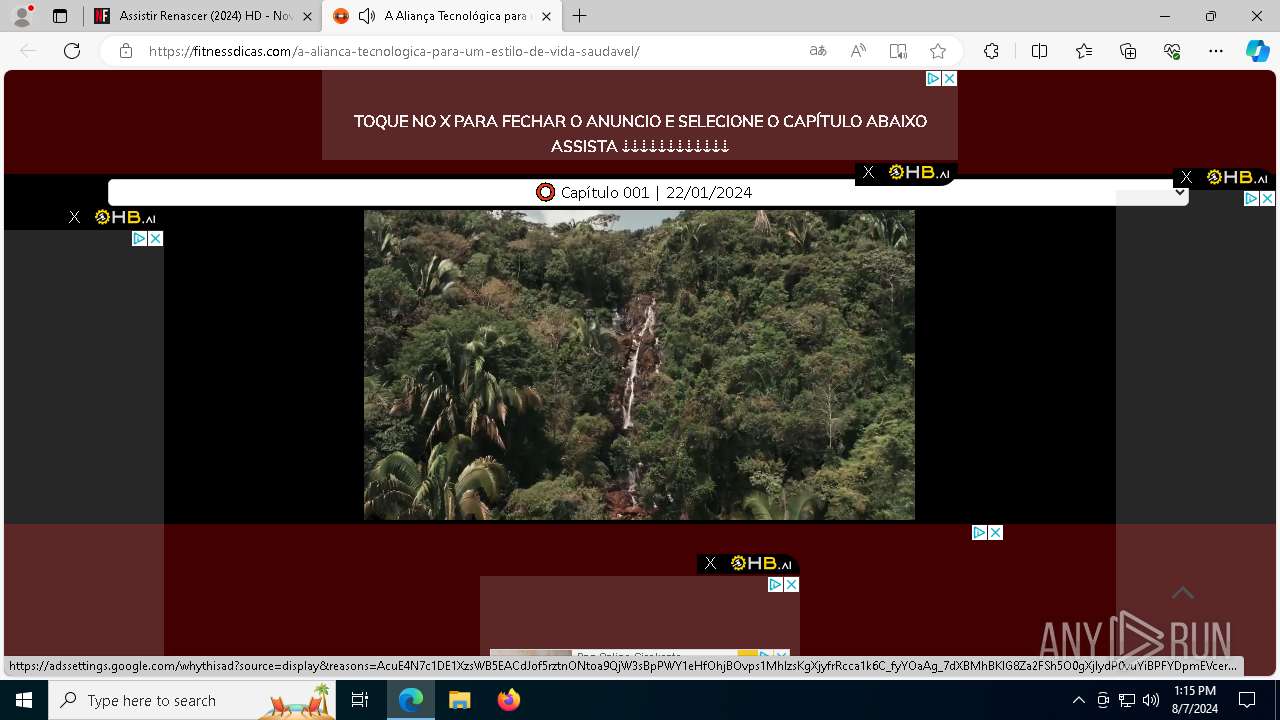
Task: Dismiss the right-side HB.ai overlay X
Action: [x=1186, y=177]
